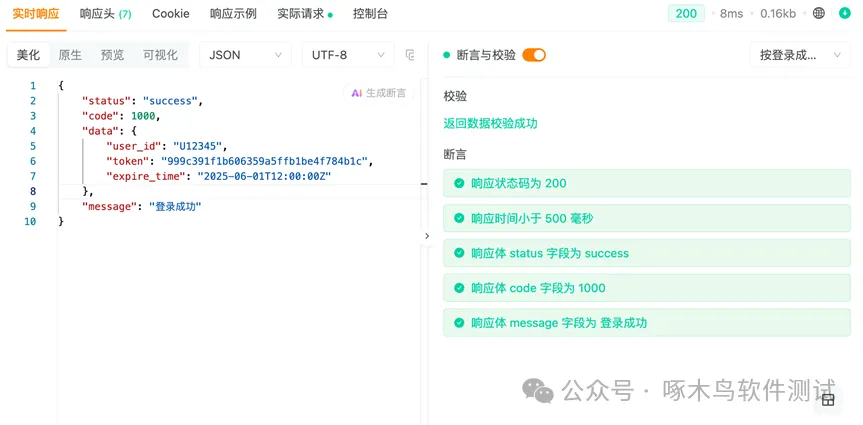The height and width of the screenshot is (425, 863).
Task: Click the 校验 section heading
Action: (x=455, y=96)
